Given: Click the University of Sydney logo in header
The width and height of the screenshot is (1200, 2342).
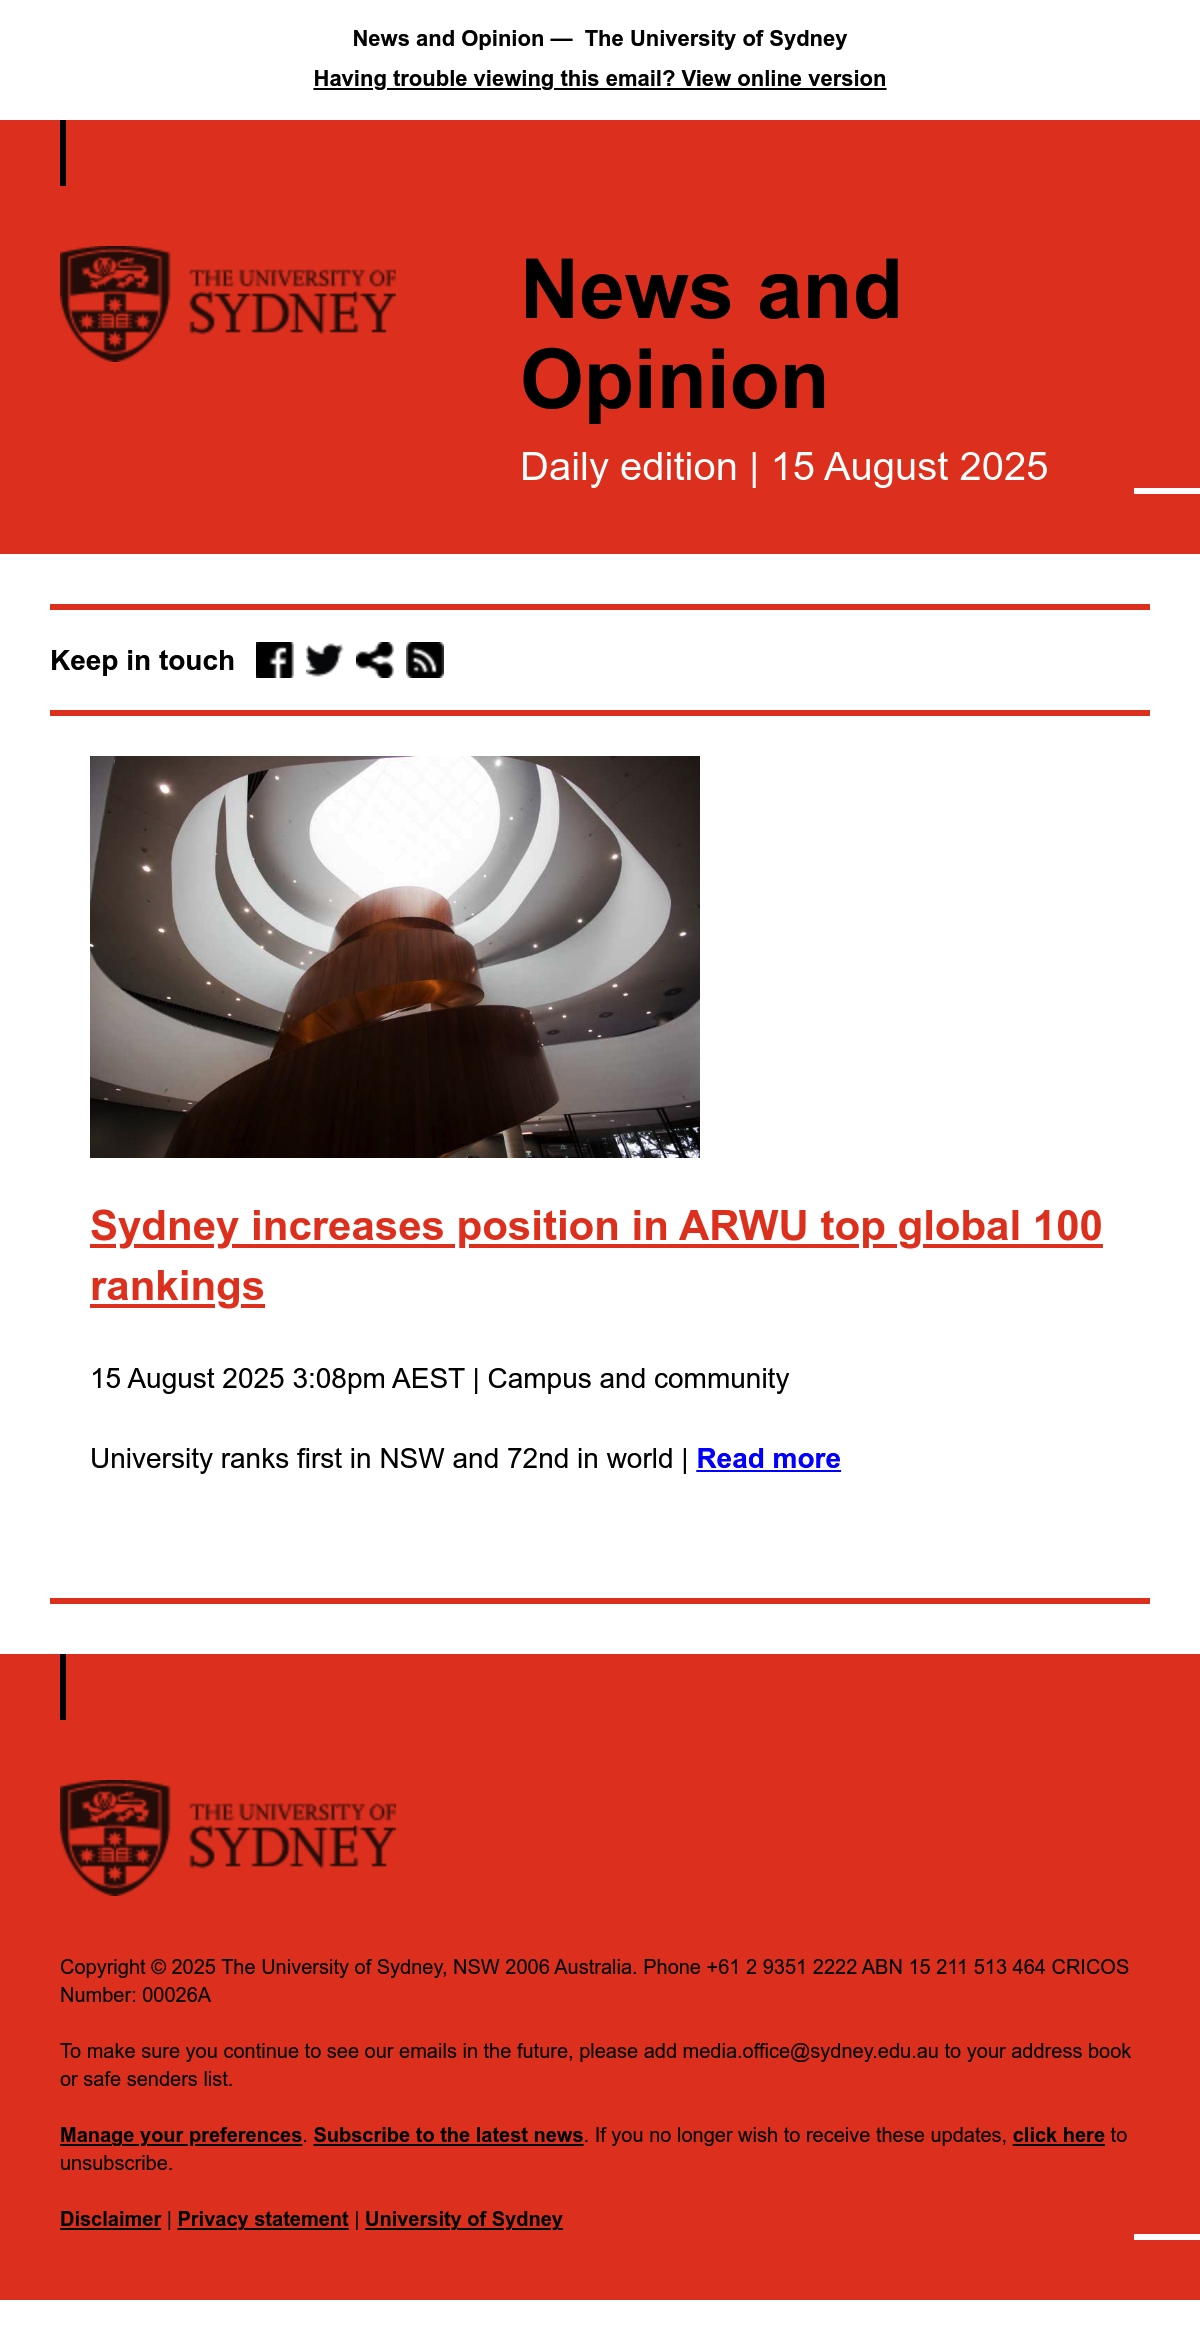Looking at the screenshot, I should point(228,304).
